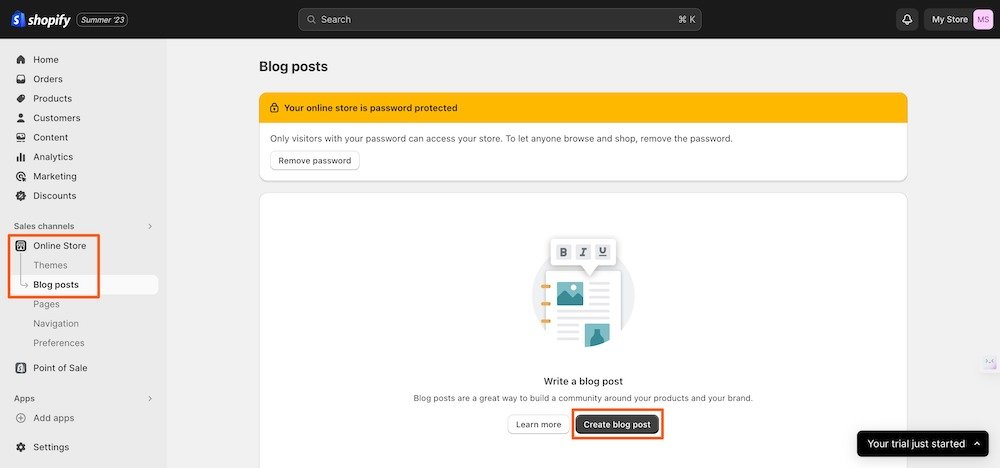Open Themes under Online Store
This screenshot has width=1000, height=468.
click(50, 265)
